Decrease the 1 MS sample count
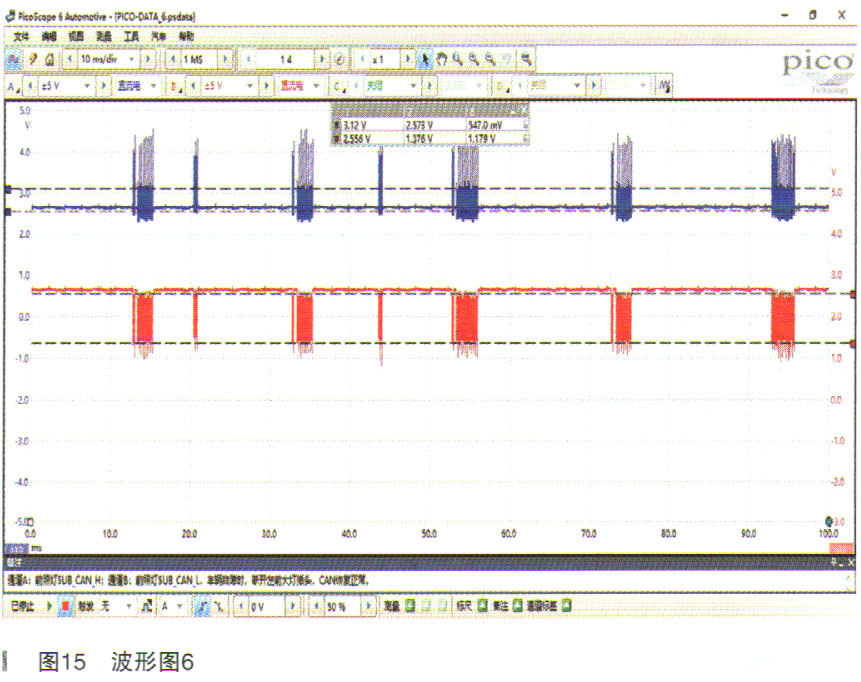Image resolution: width=861 pixels, height=682 pixels. [x=173, y=59]
